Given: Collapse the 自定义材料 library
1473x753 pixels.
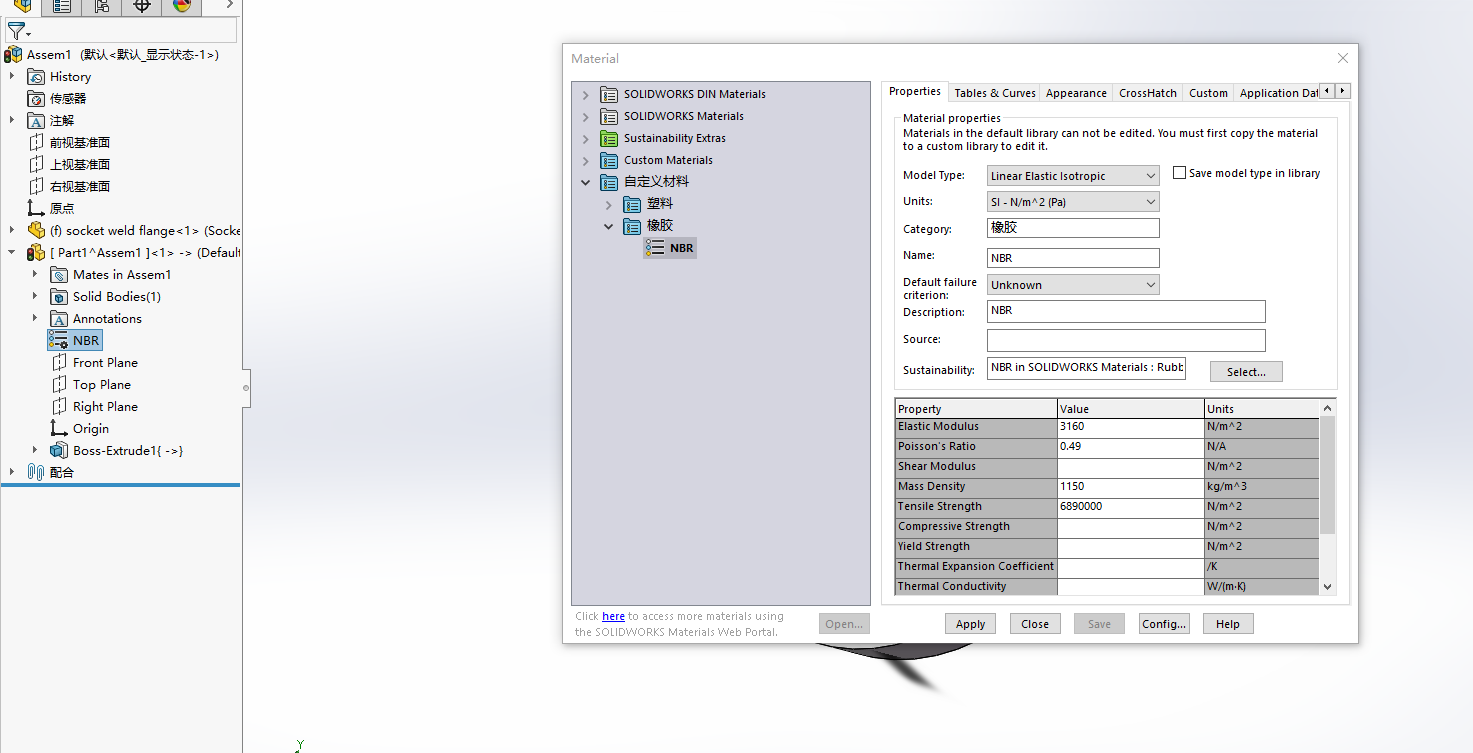Looking at the screenshot, I should tap(586, 182).
